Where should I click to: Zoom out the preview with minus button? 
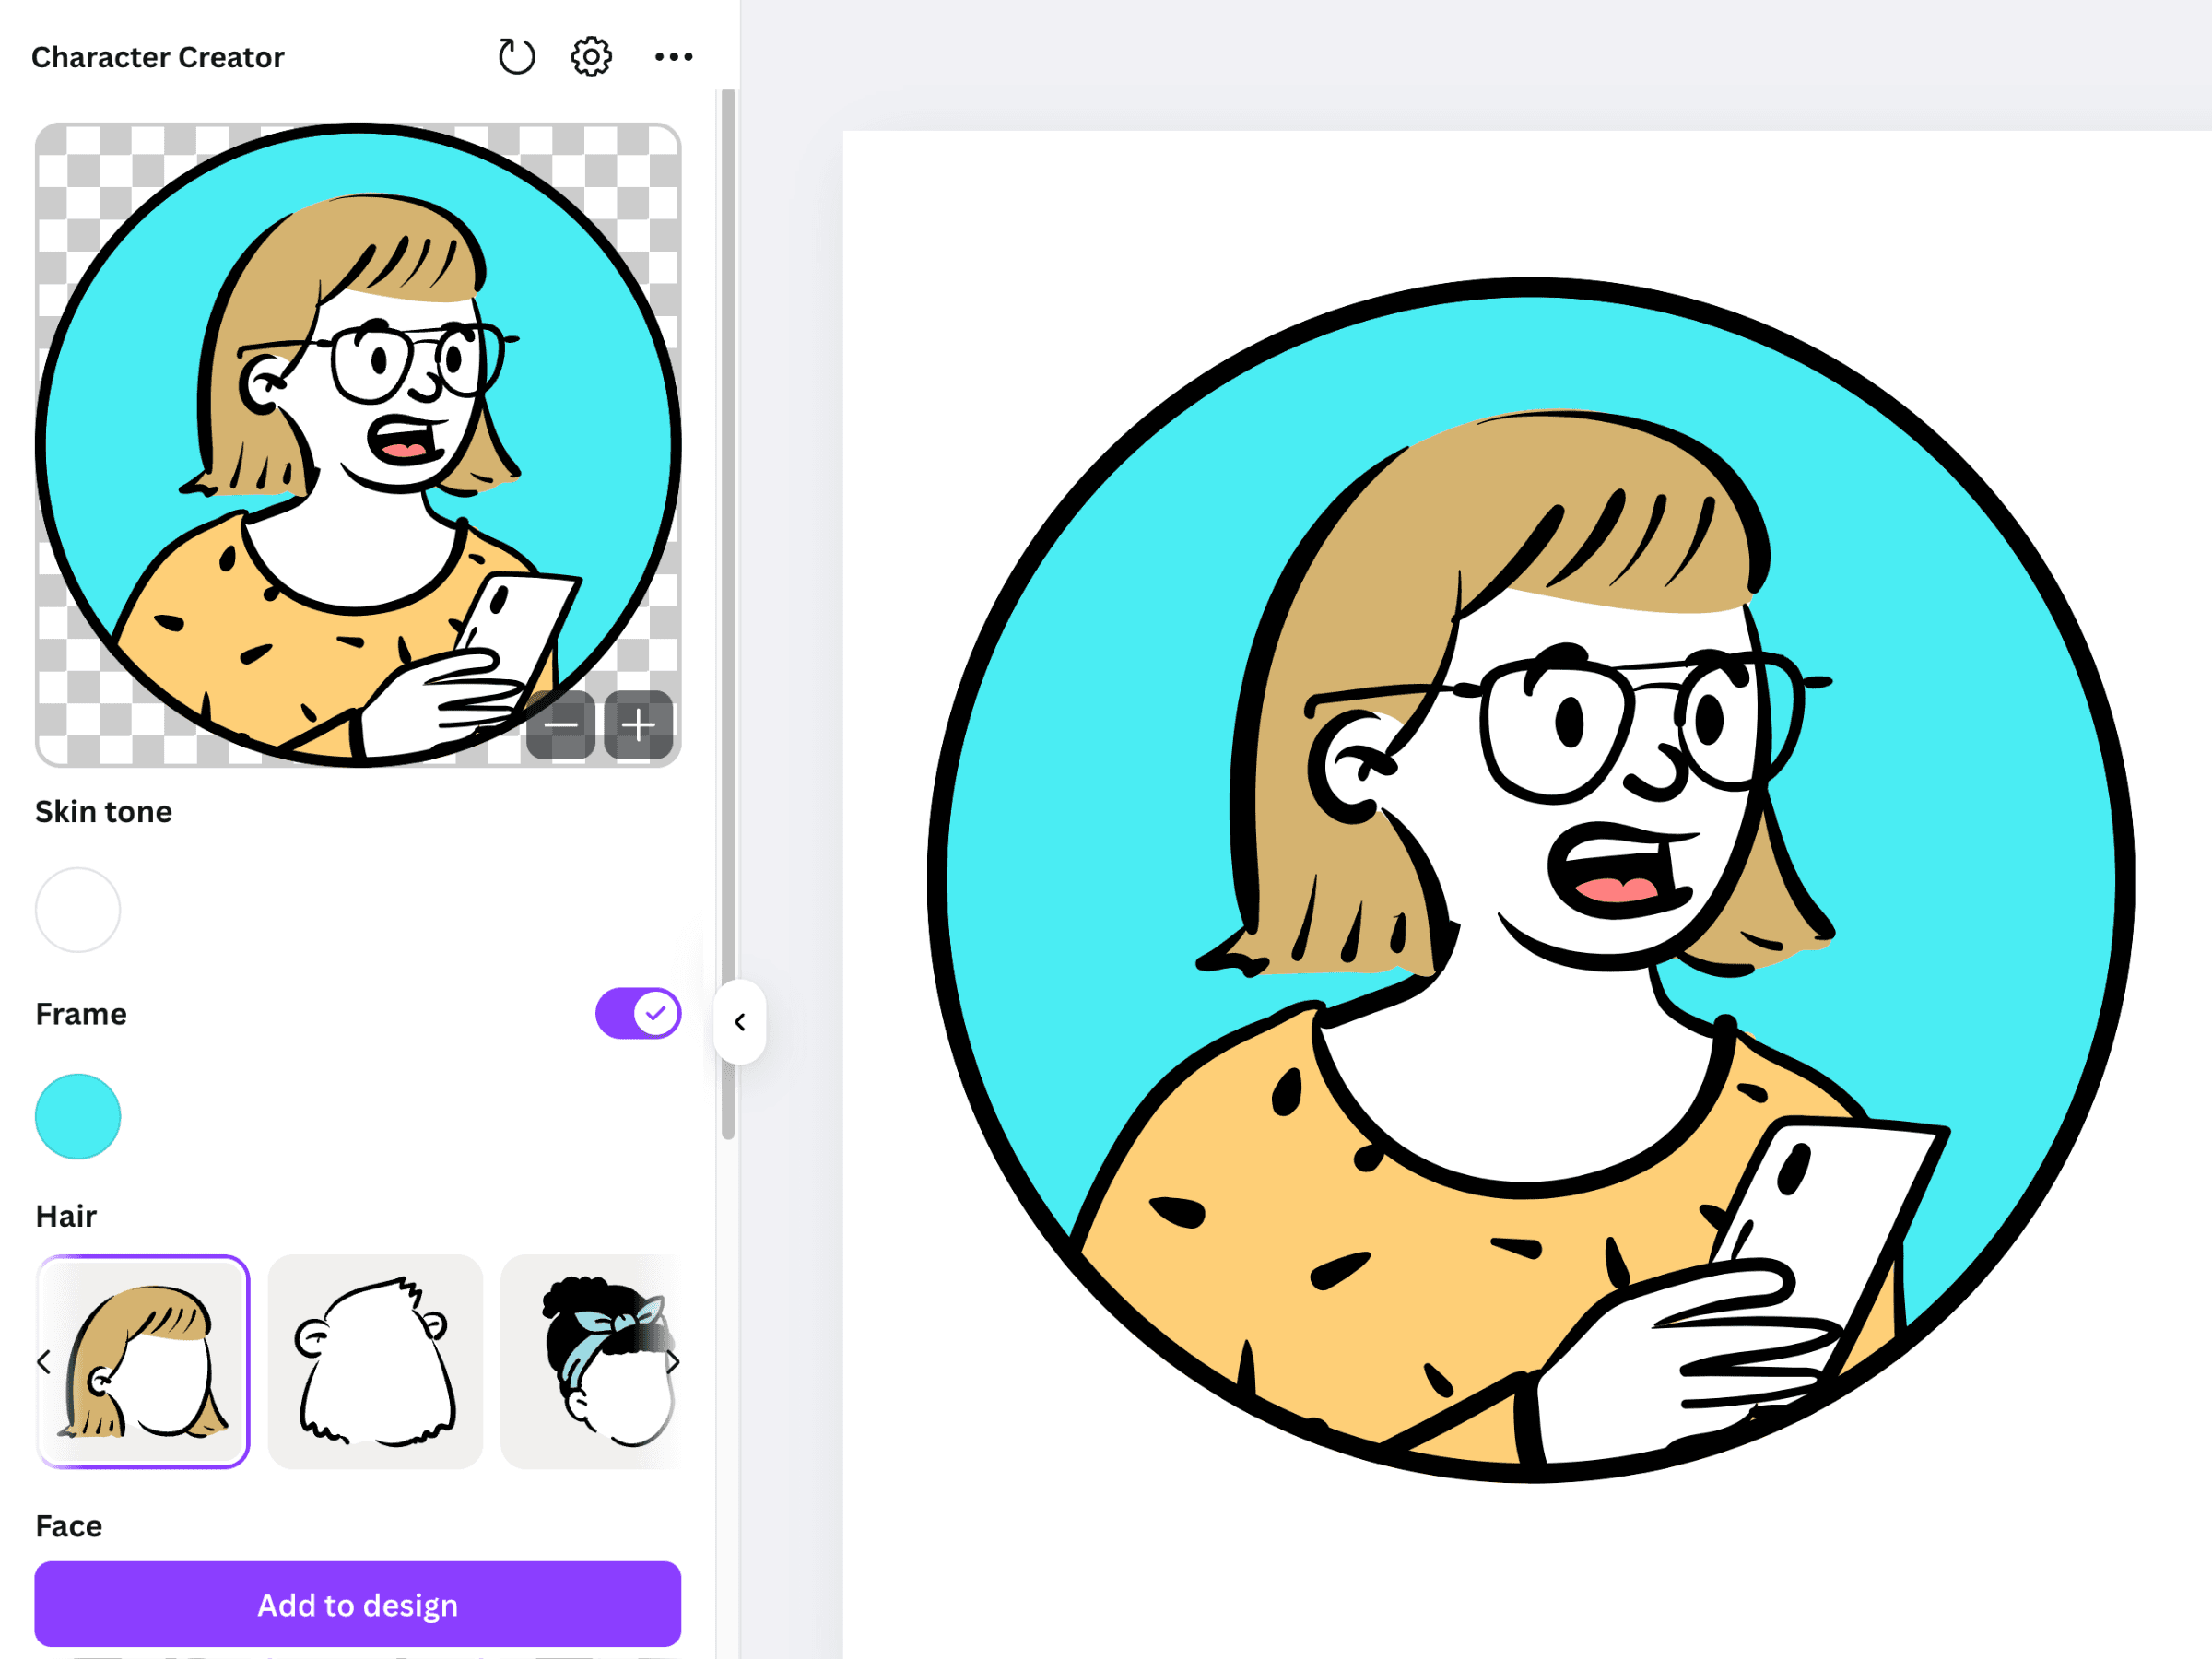click(561, 725)
